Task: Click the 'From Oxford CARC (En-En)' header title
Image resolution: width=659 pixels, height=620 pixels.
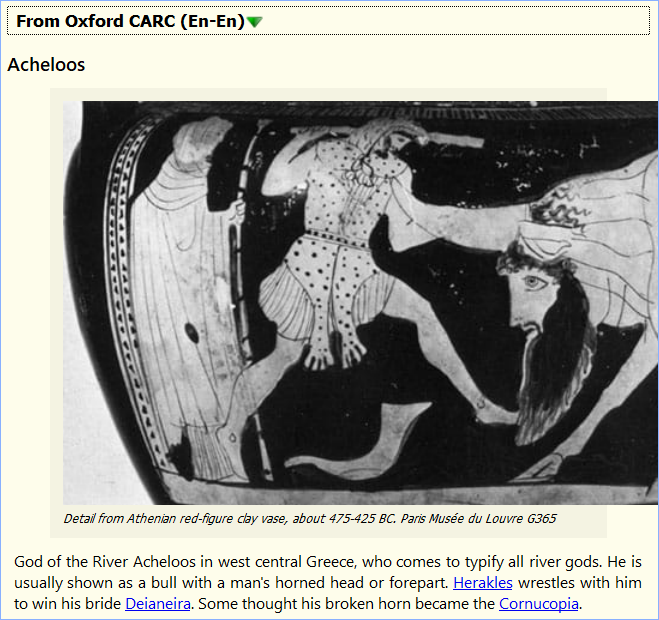Action: [130, 21]
